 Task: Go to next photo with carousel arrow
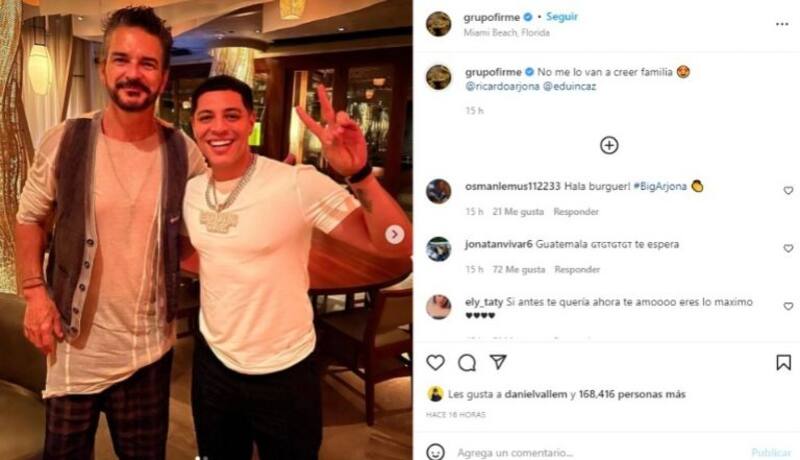(394, 235)
